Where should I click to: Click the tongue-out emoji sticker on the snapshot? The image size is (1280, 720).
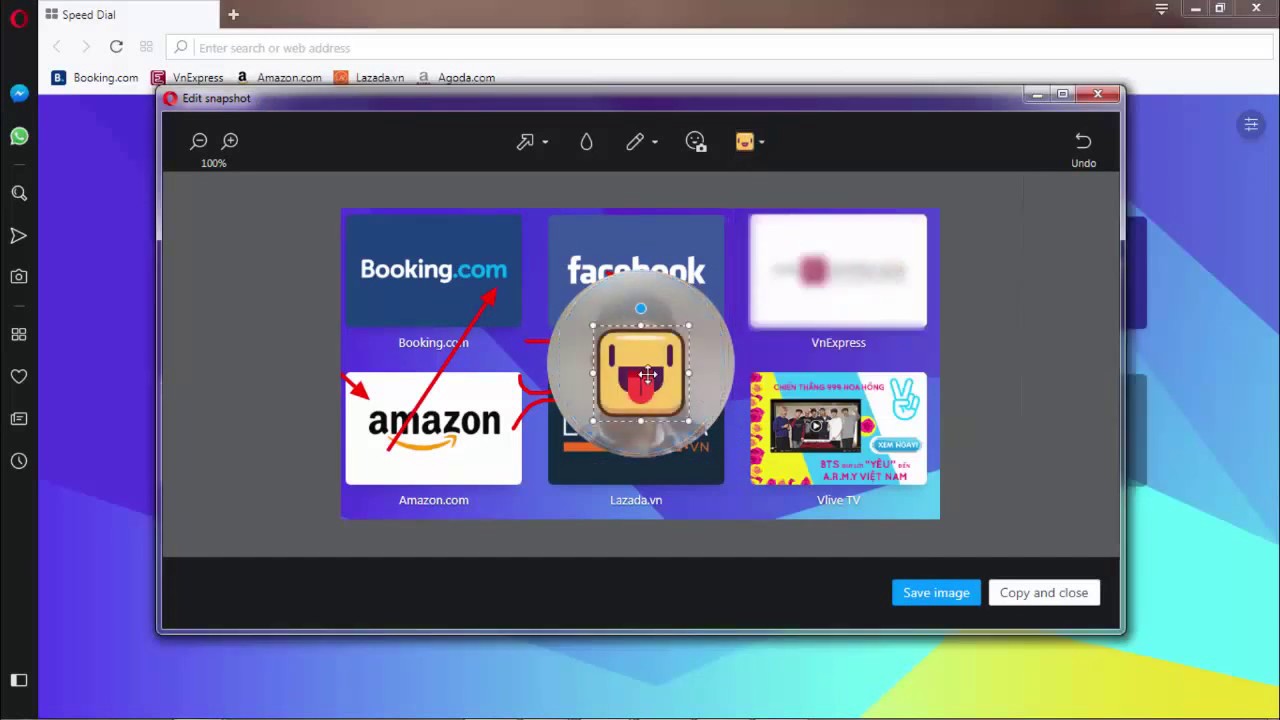(641, 374)
